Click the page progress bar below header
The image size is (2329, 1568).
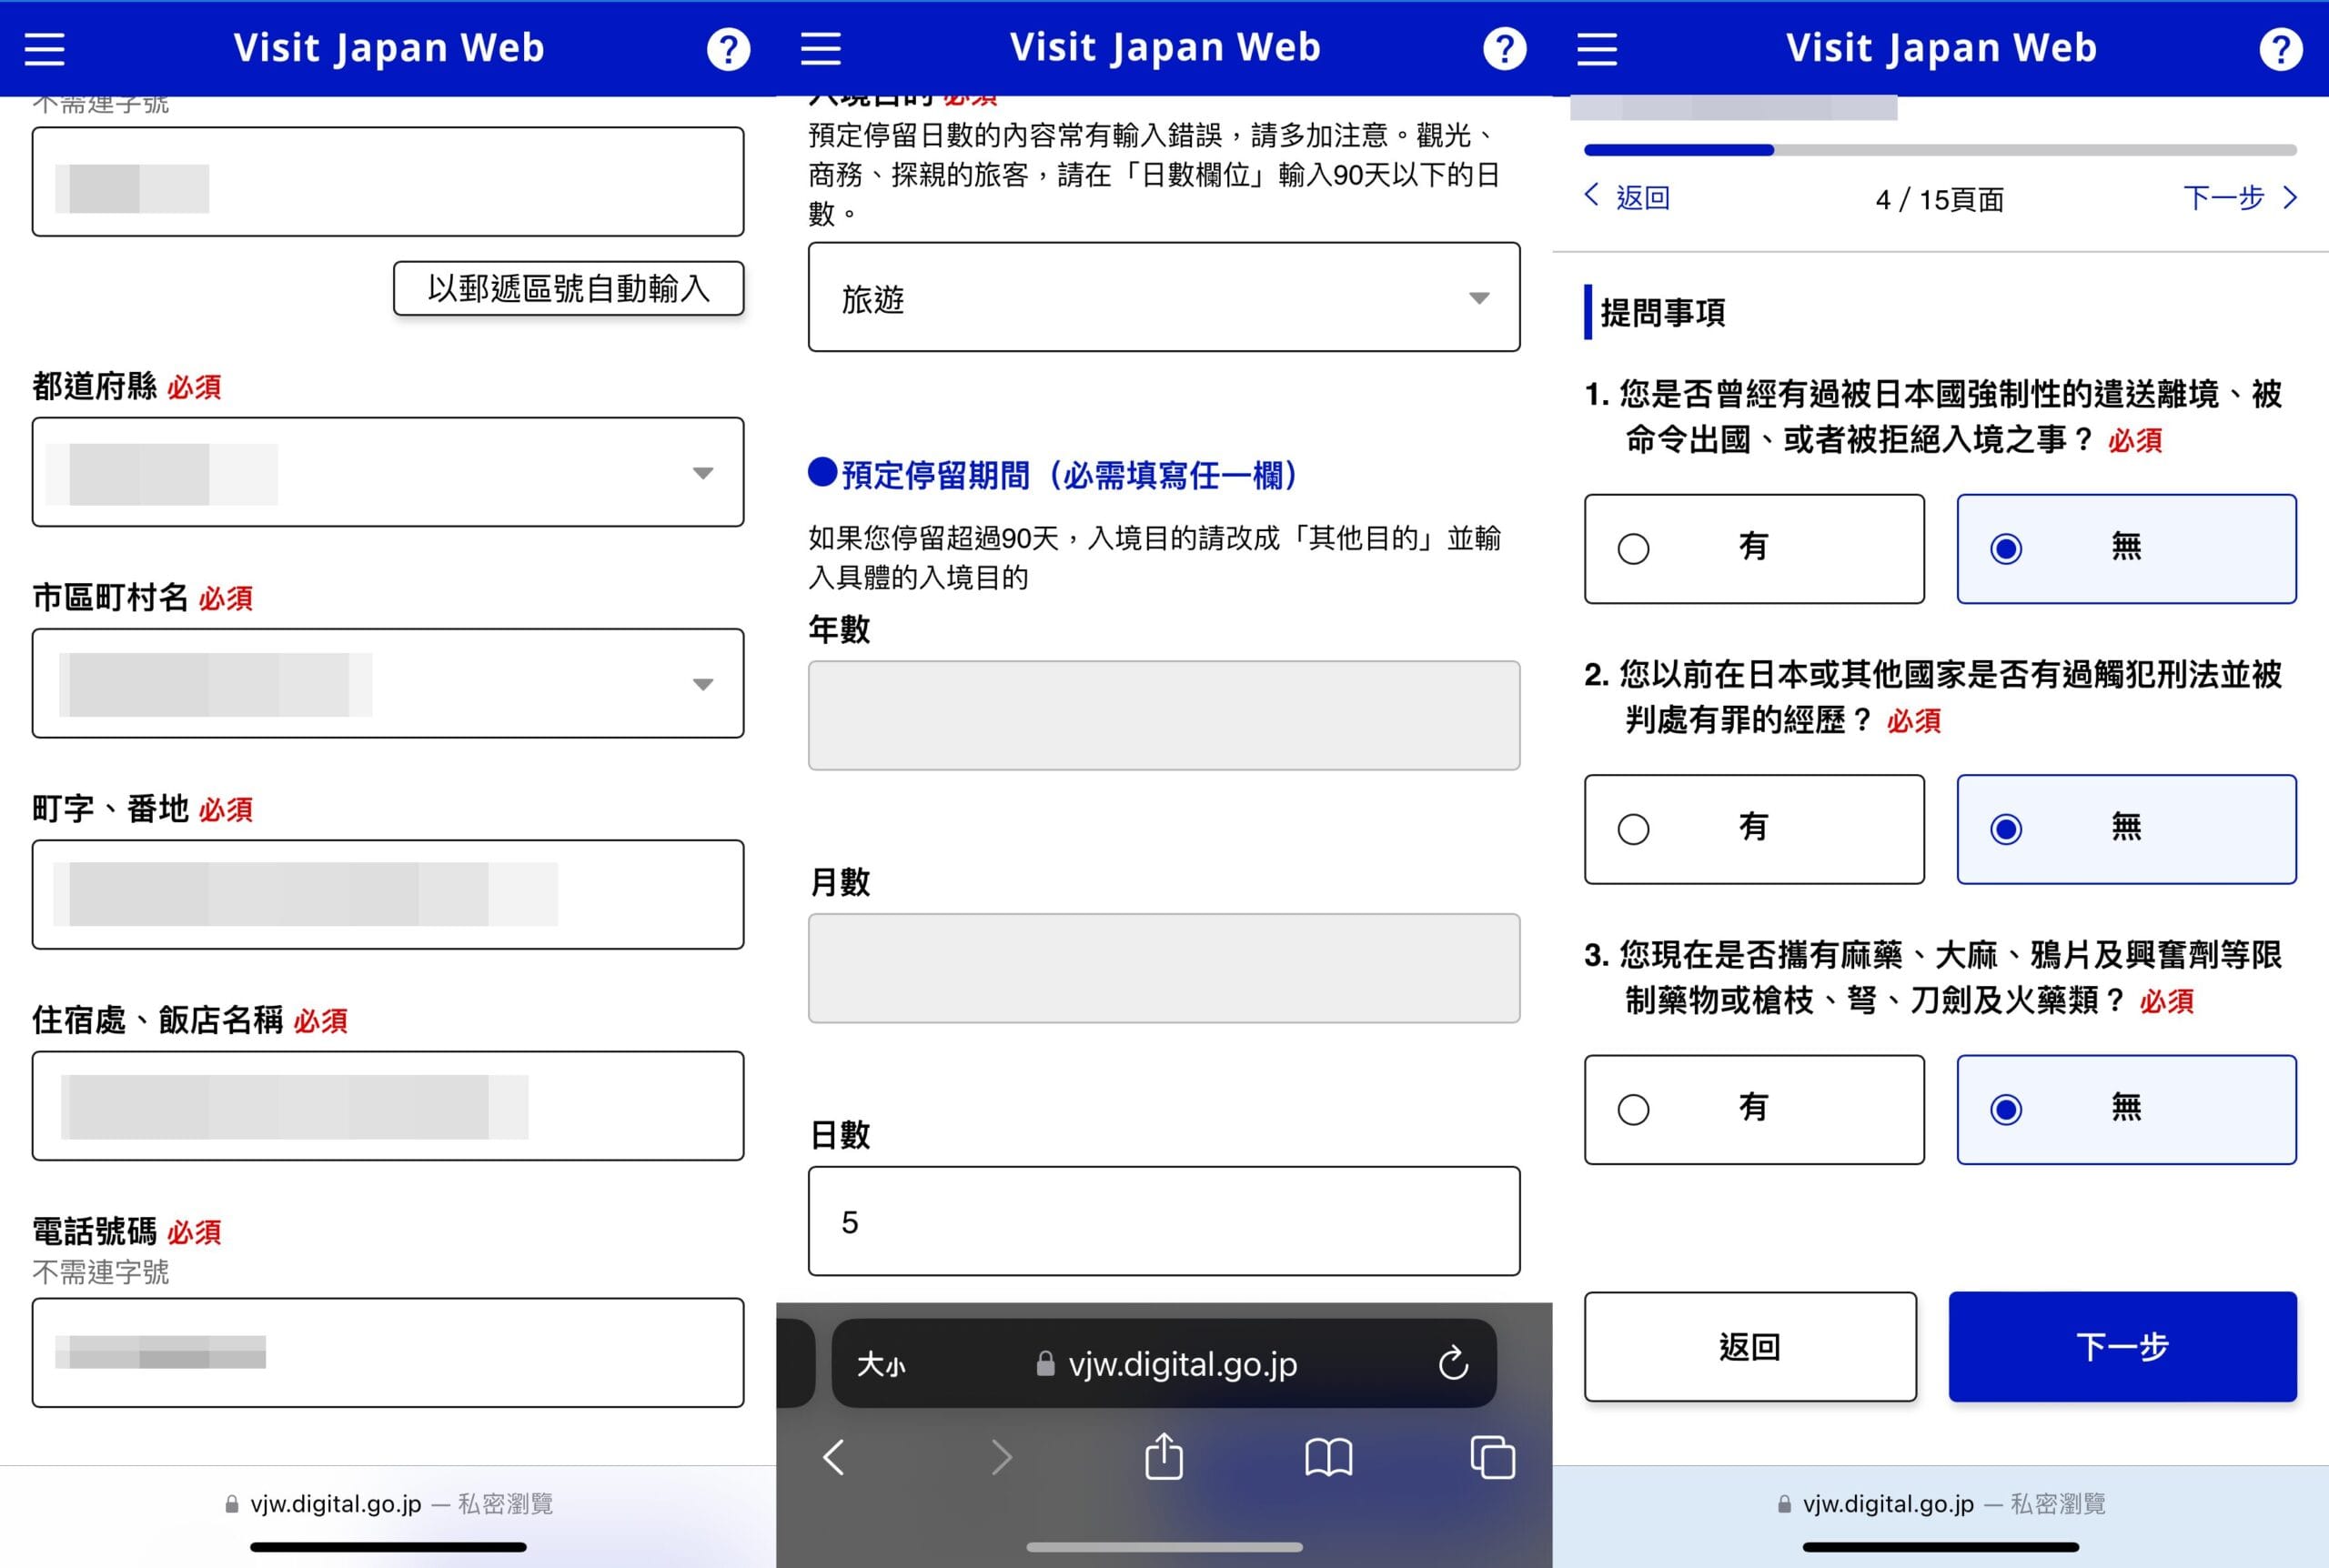coord(1939,150)
